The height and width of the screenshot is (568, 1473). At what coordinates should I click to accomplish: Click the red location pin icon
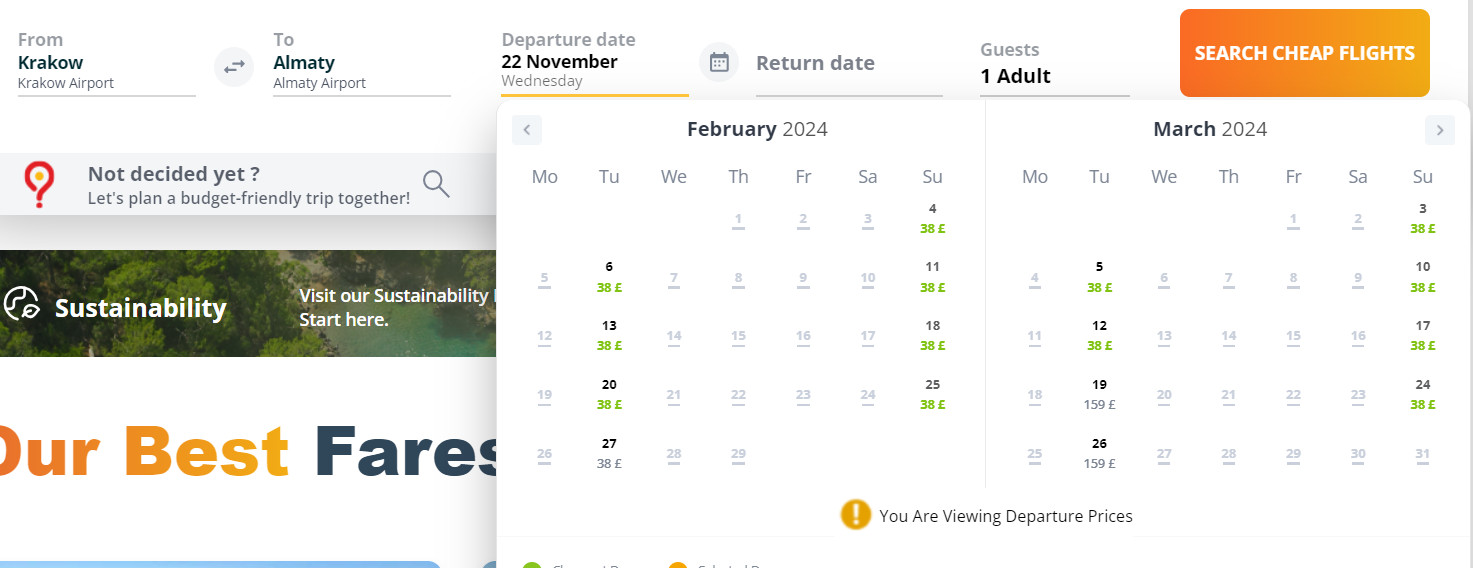(39, 185)
